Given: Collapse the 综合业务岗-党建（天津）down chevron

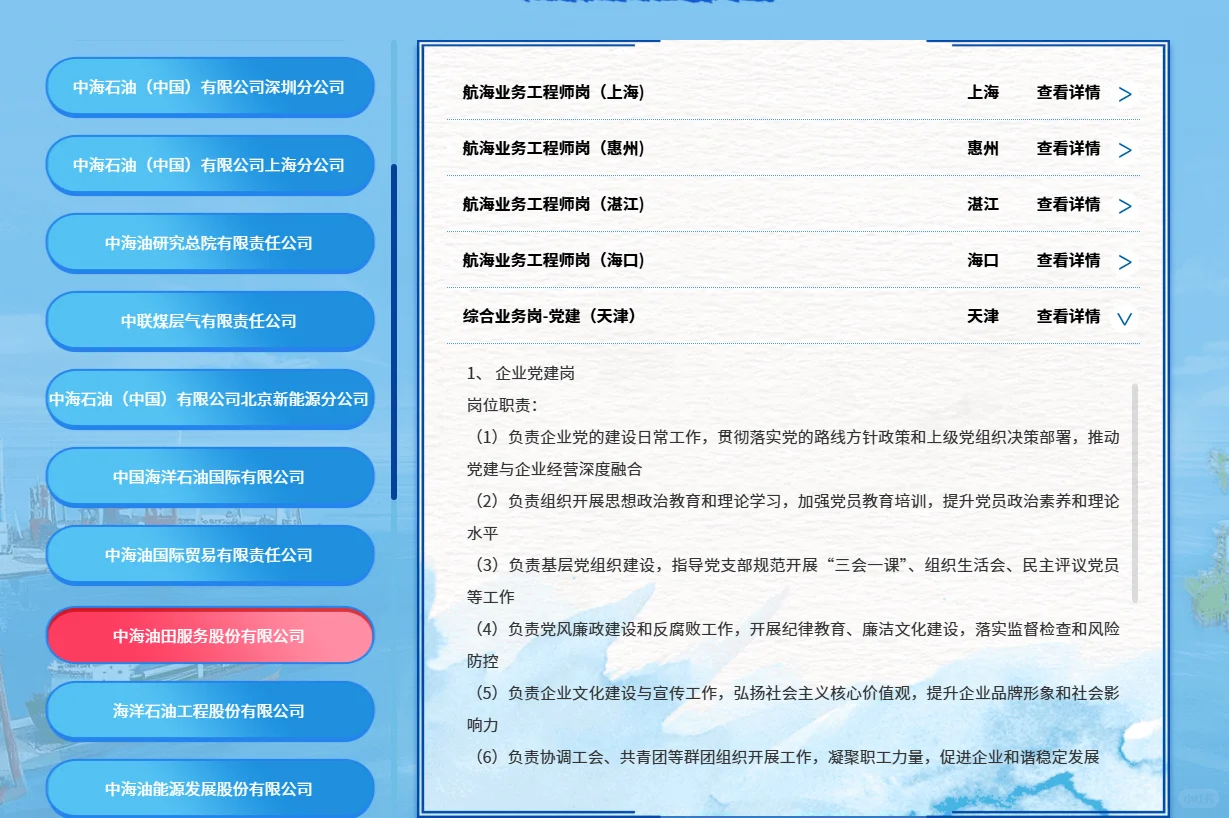Looking at the screenshot, I should [x=1125, y=318].
